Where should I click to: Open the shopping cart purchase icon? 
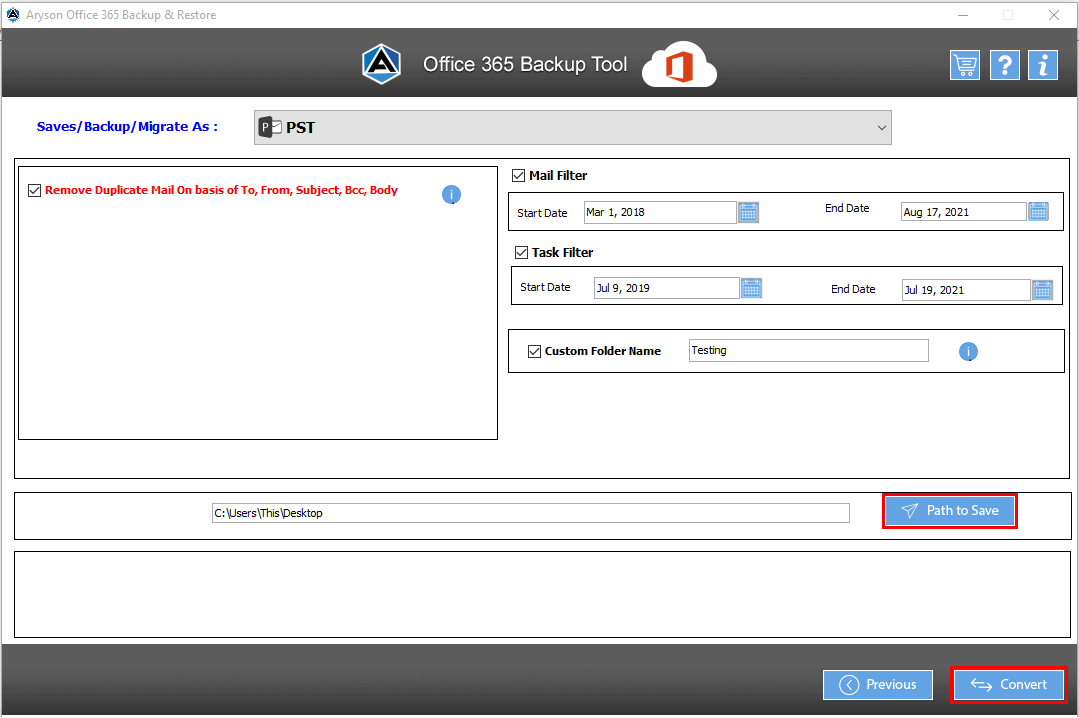[965, 65]
